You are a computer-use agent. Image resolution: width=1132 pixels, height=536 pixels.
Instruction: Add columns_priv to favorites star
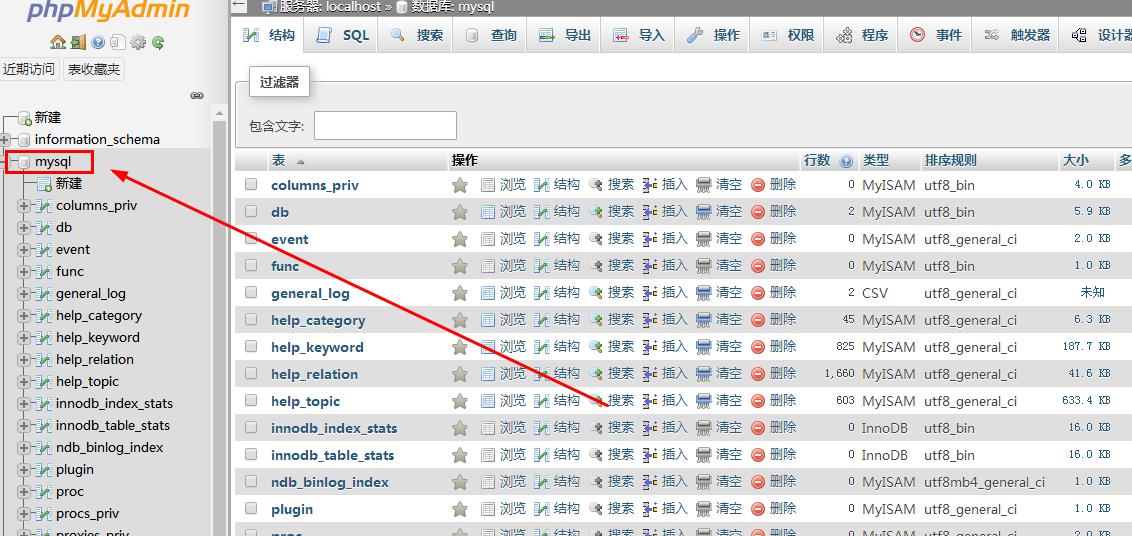pyautogui.click(x=460, y=186)
